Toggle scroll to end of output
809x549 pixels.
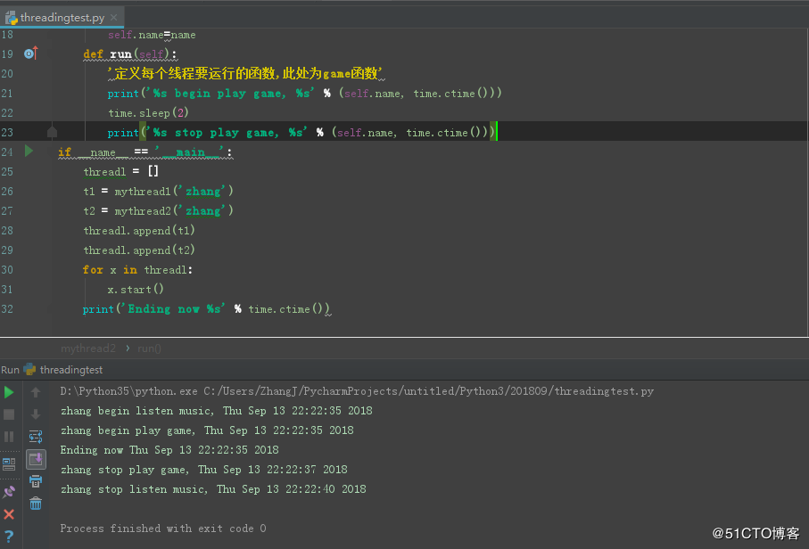click(36, 459)
